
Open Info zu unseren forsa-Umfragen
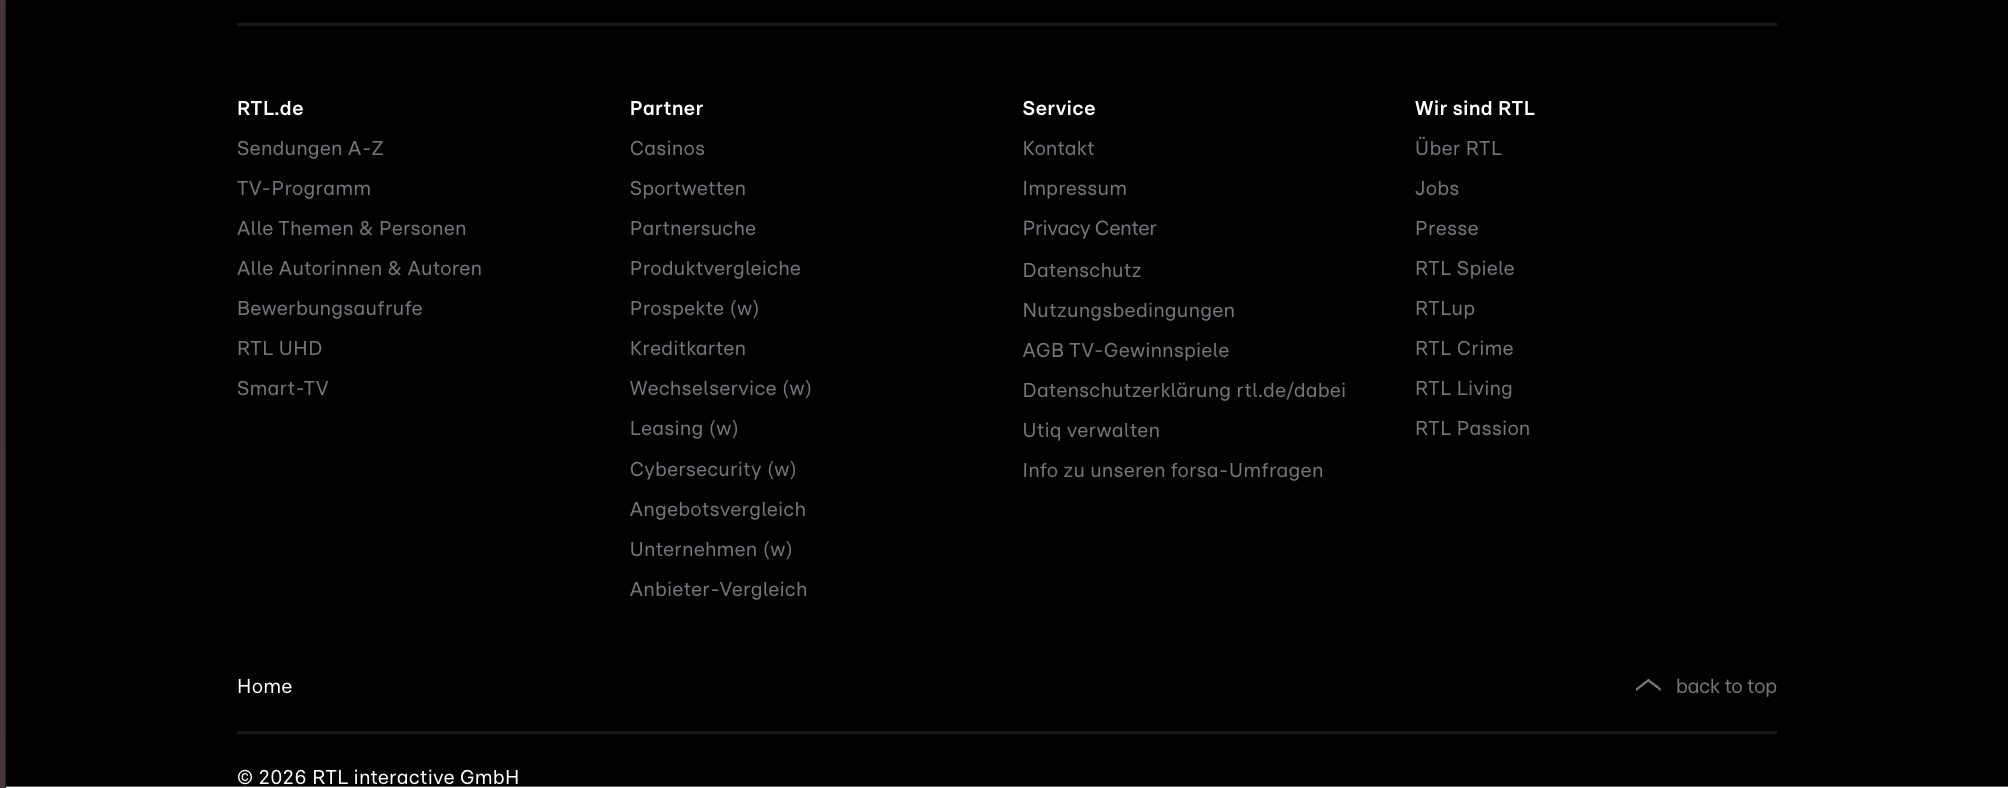click(1172, 470)
